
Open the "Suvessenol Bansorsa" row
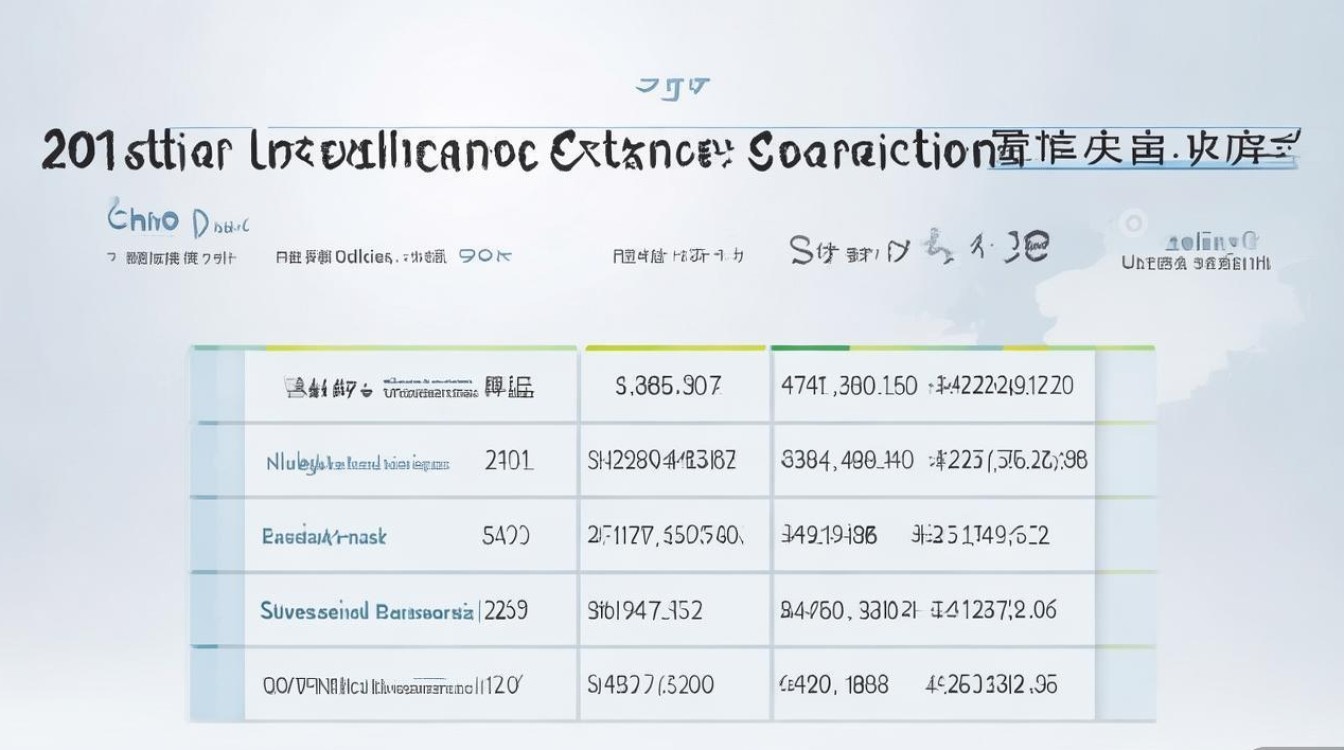coord(367,610)
